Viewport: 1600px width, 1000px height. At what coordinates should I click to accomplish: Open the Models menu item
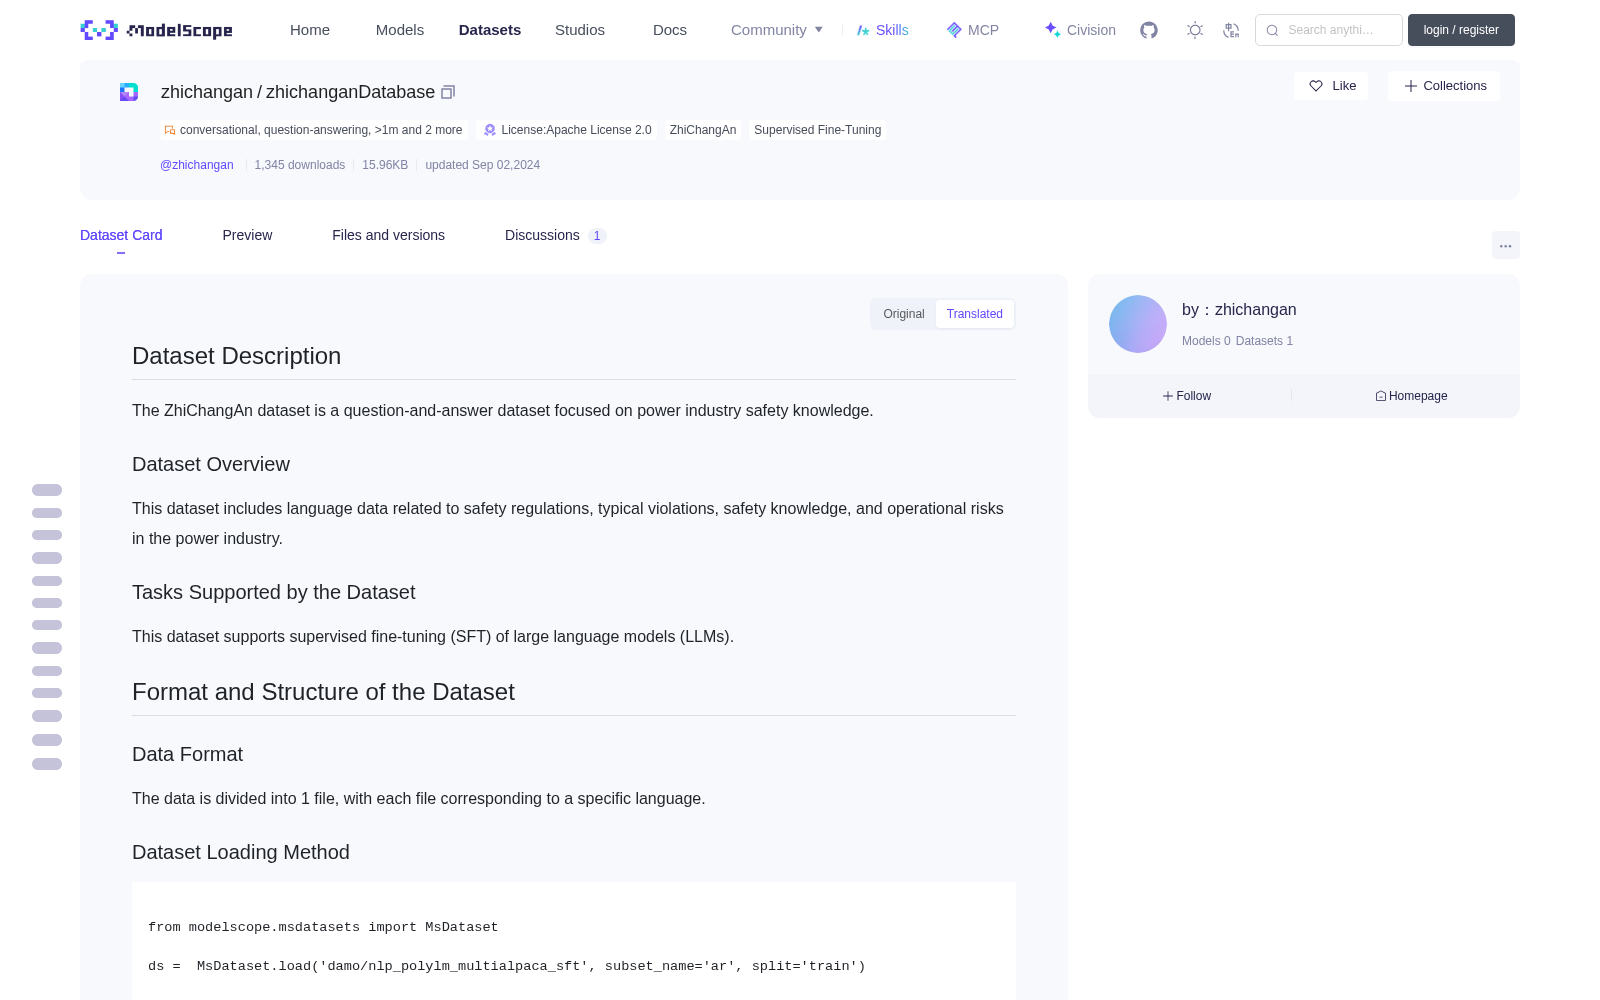(x=400, y=30)
